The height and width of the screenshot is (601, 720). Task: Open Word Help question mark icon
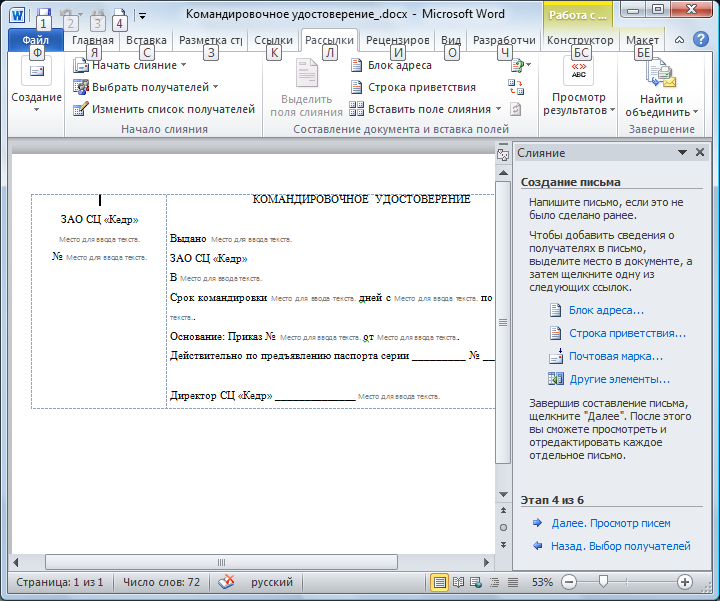(x=700, y=40)
